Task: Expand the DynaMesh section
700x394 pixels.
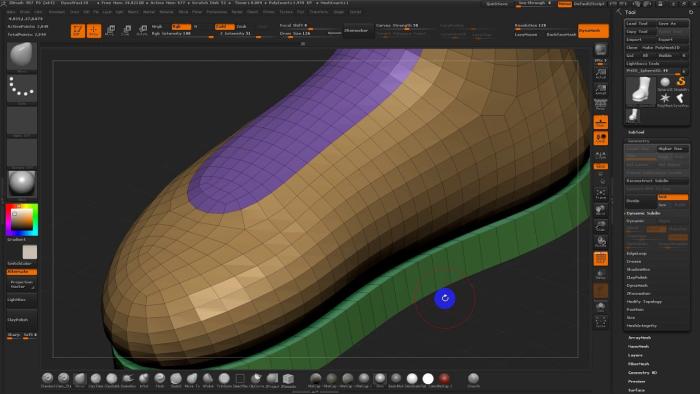Action: click(637, 286)
